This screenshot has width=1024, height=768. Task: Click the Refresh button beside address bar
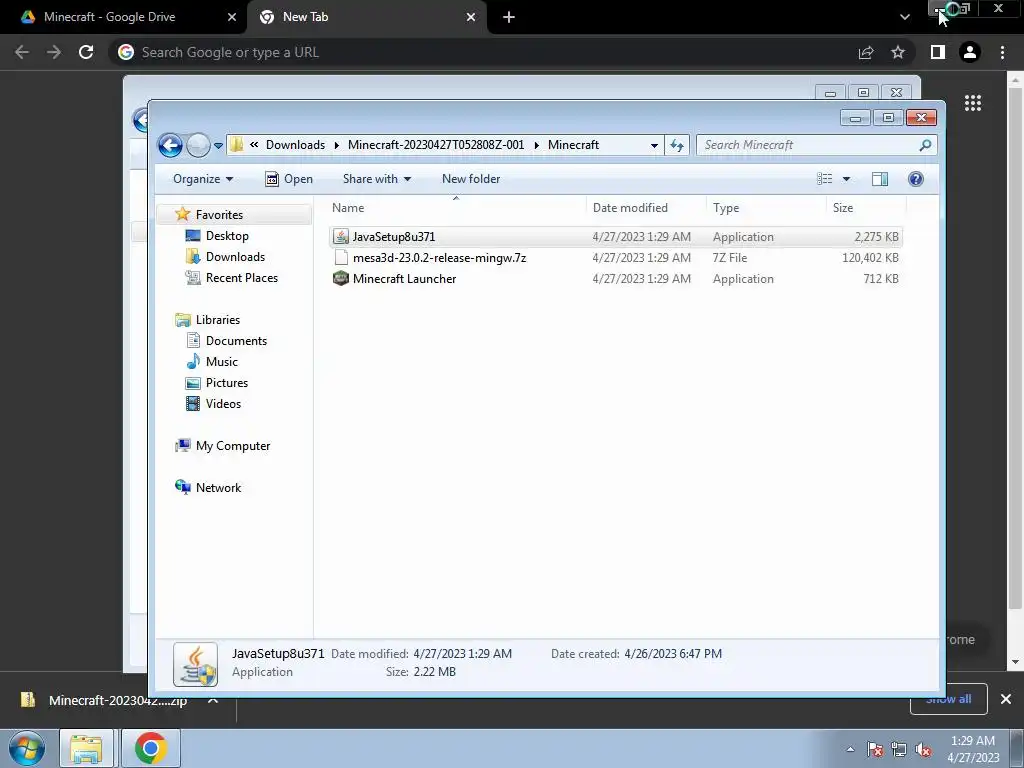point(677,146)
